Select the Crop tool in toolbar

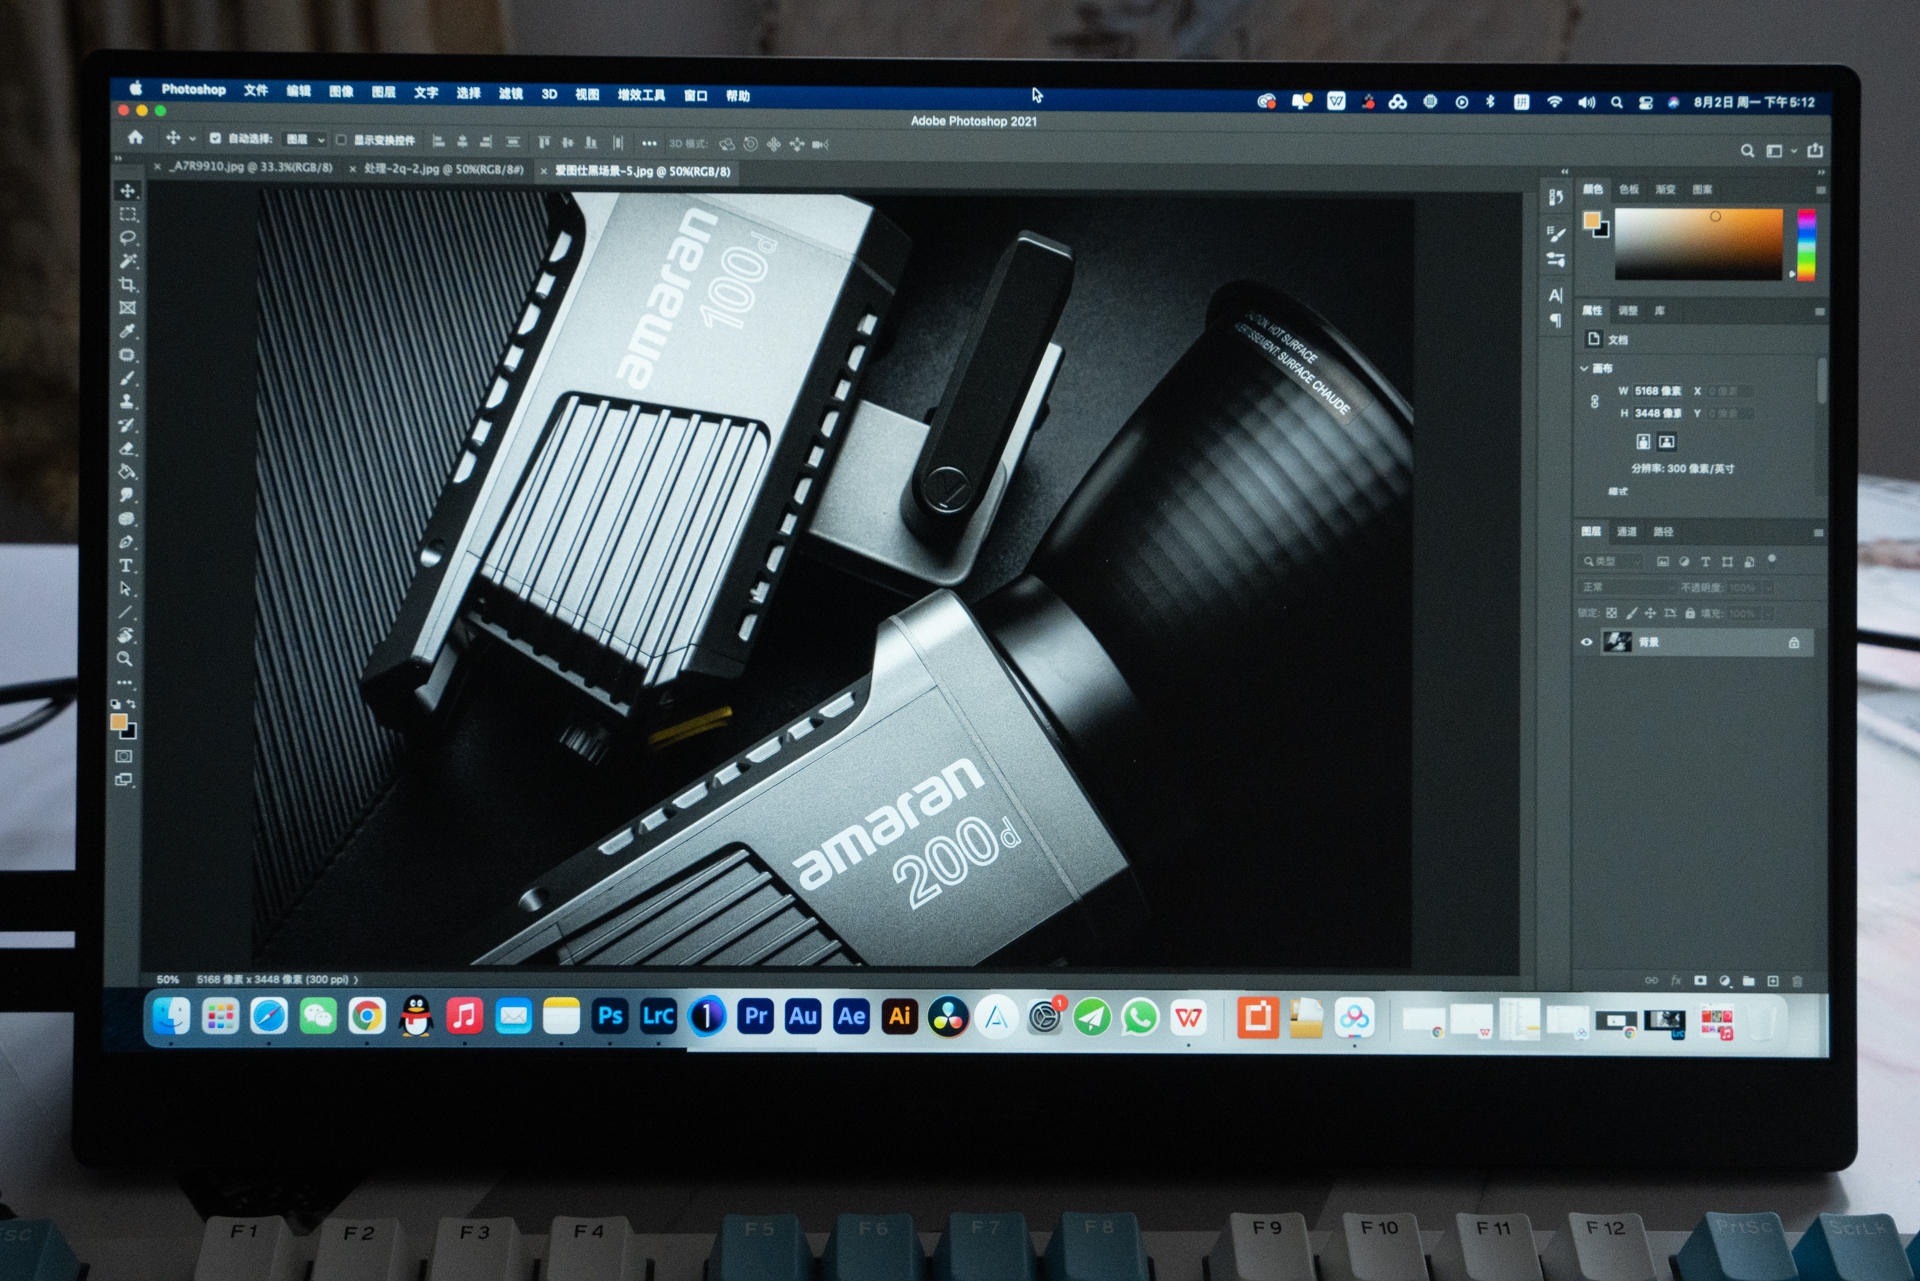[128, 285]
